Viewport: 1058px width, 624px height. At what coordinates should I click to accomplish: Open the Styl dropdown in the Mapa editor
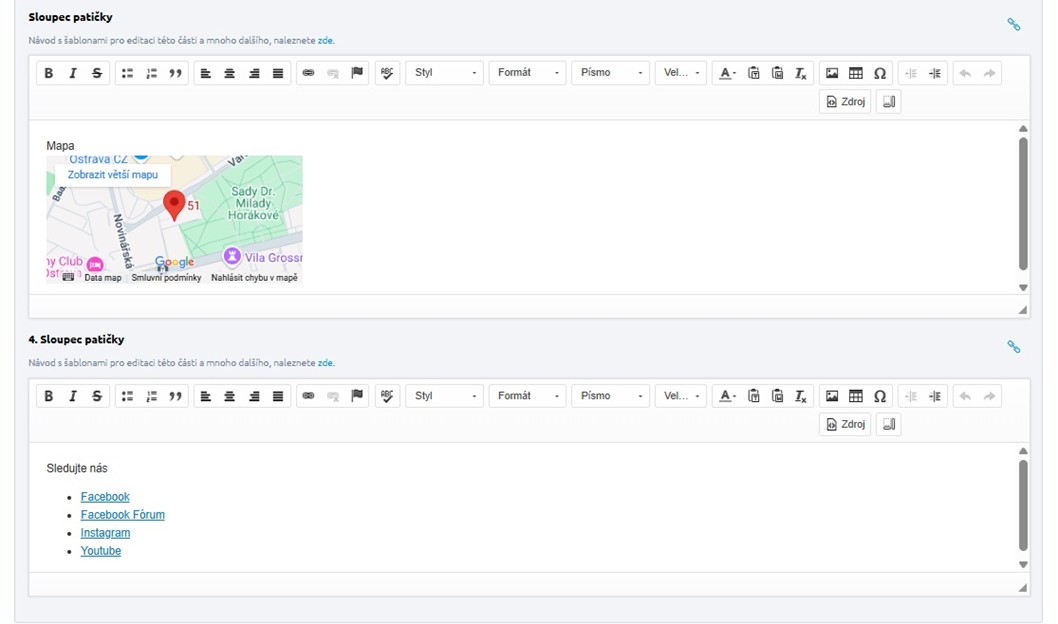click(x=444, y=73)
